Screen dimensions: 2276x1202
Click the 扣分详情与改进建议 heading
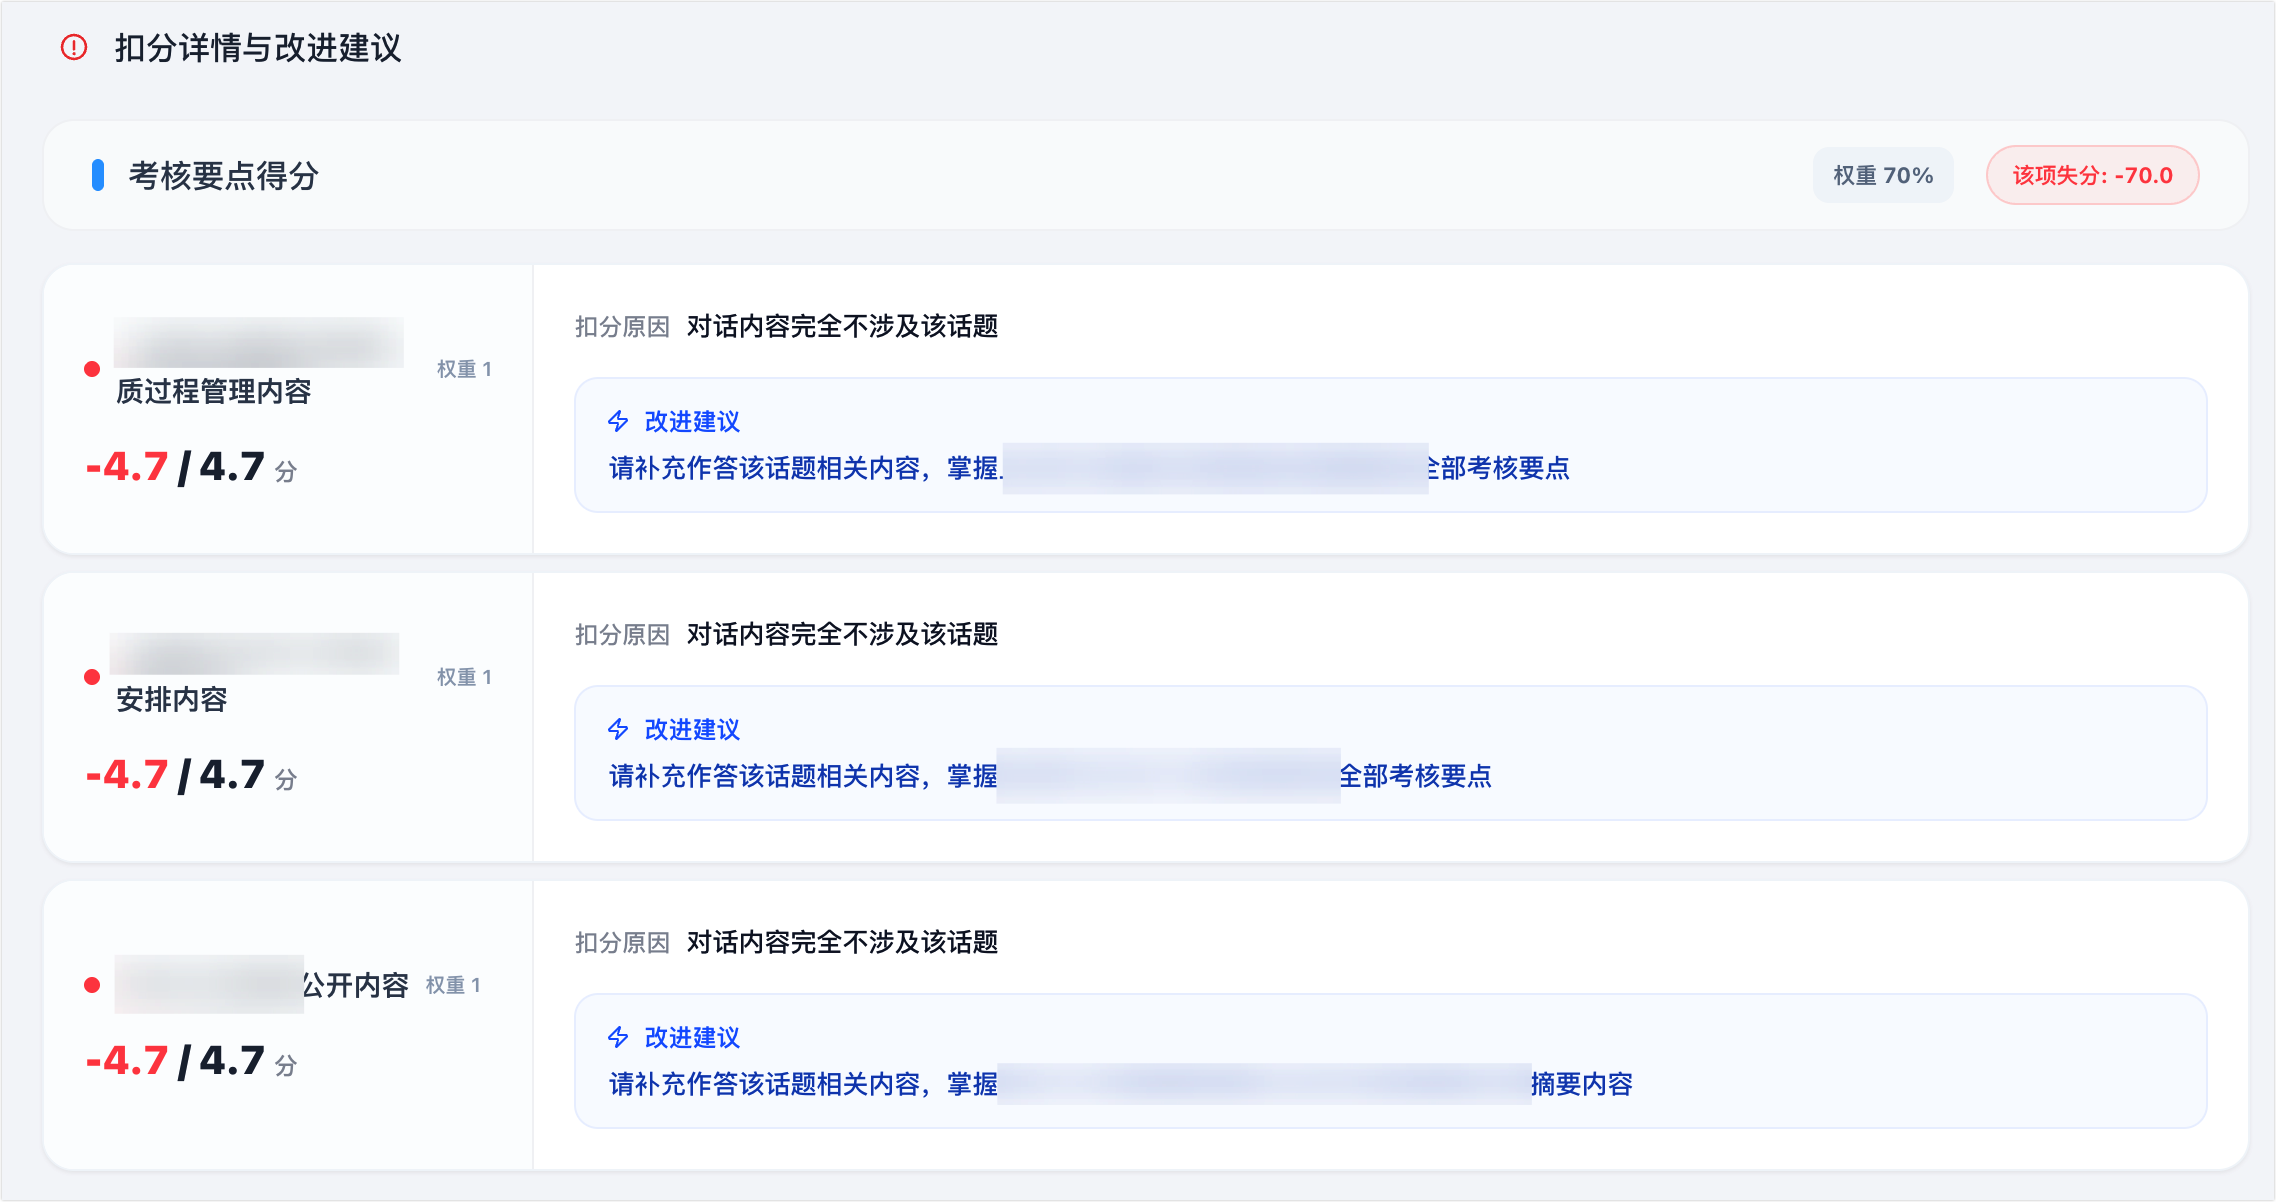(x=258, y=48)
